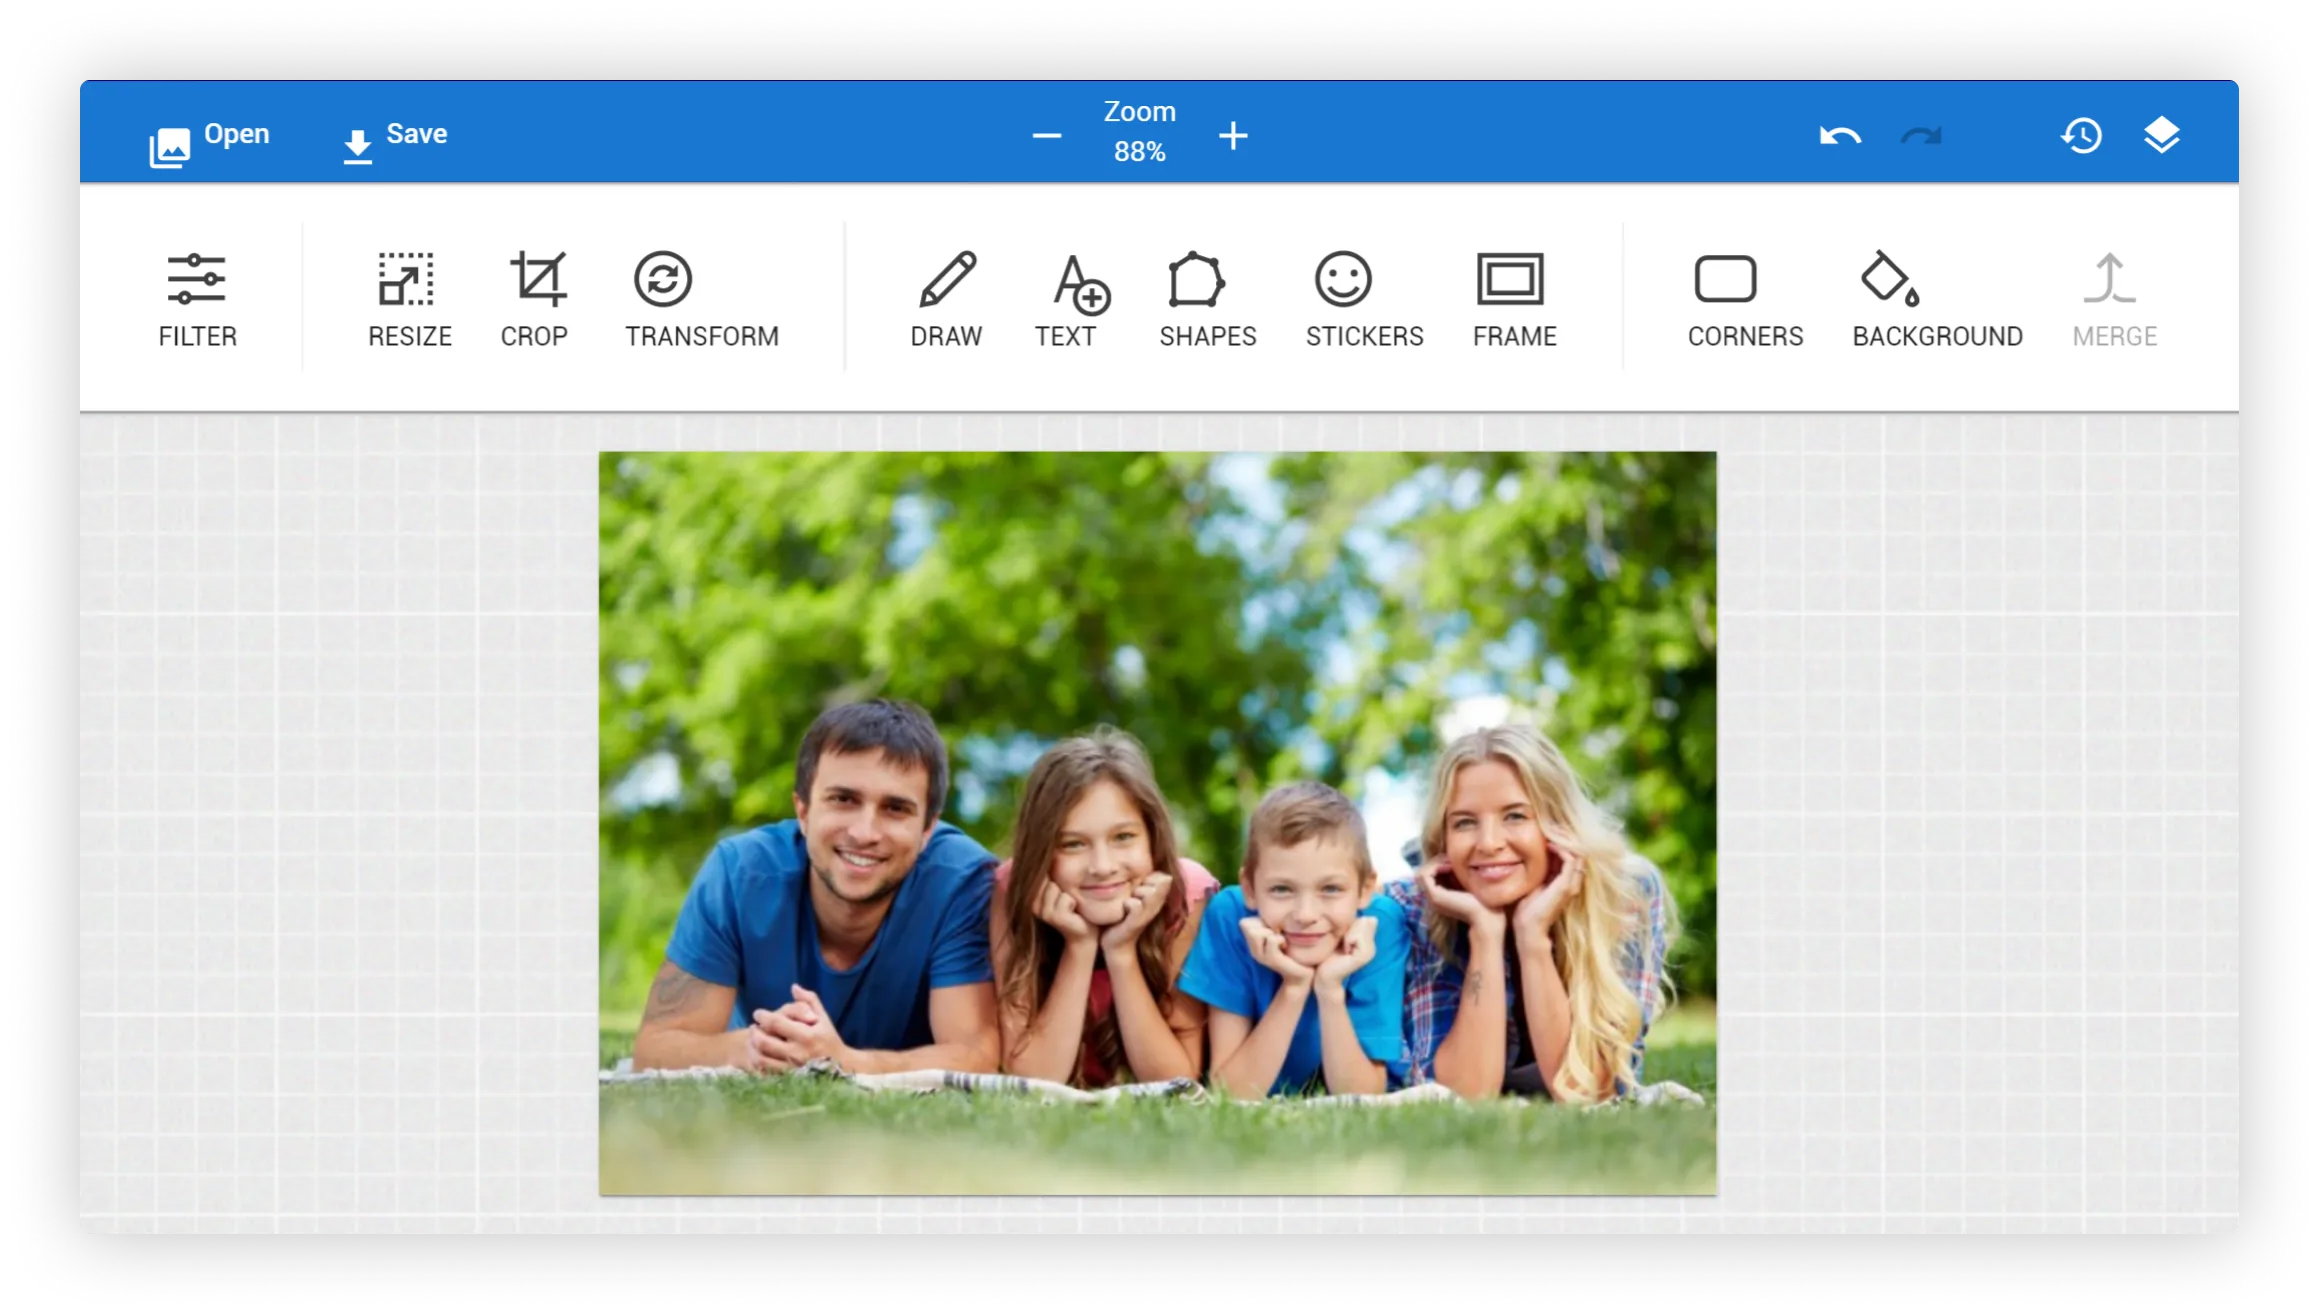Open the Crop tool
This screenshot has height=1314, width=2319.
click(x=535, y=295)
